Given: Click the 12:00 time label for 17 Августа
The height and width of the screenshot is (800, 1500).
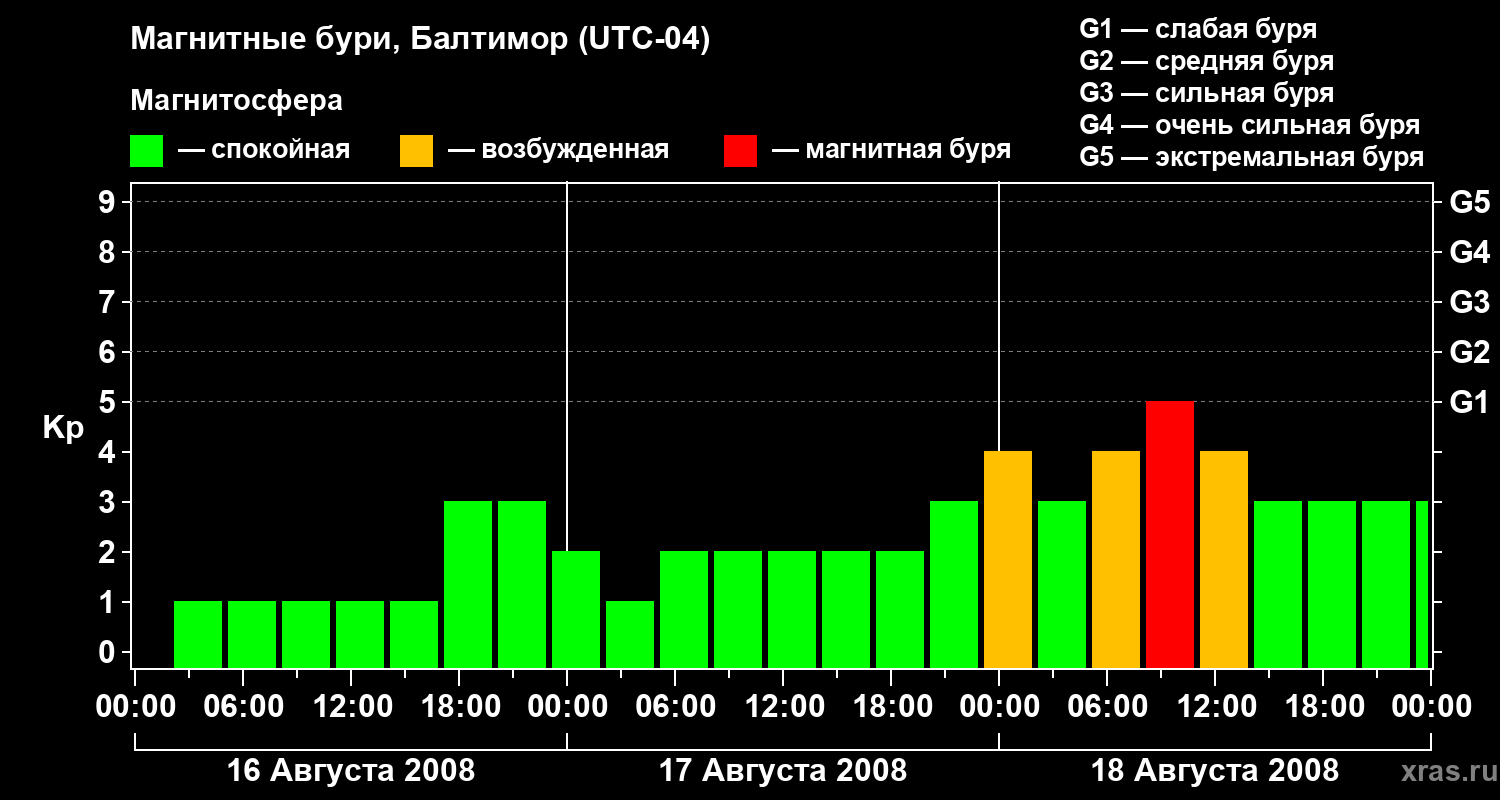Looking at the screenshot, I should click(783, 707).
